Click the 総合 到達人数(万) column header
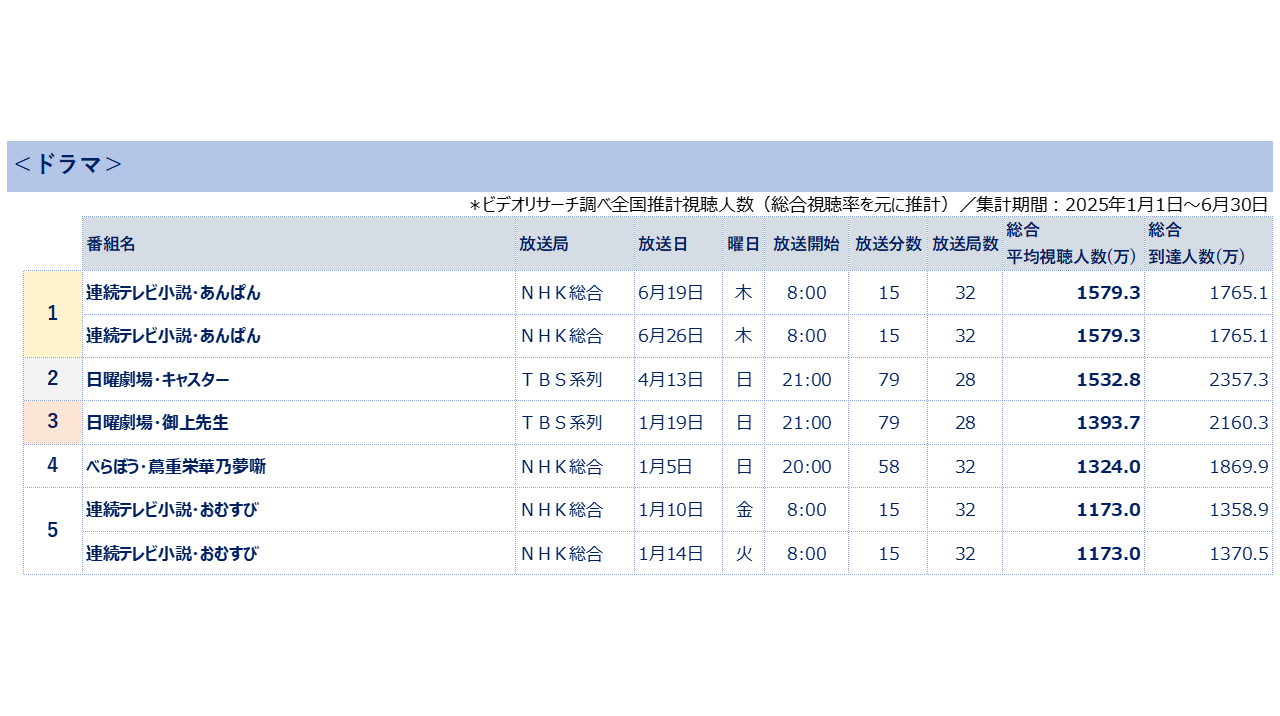The width and height of the screenshot is (1280, 716). (x=1196, y=244)
